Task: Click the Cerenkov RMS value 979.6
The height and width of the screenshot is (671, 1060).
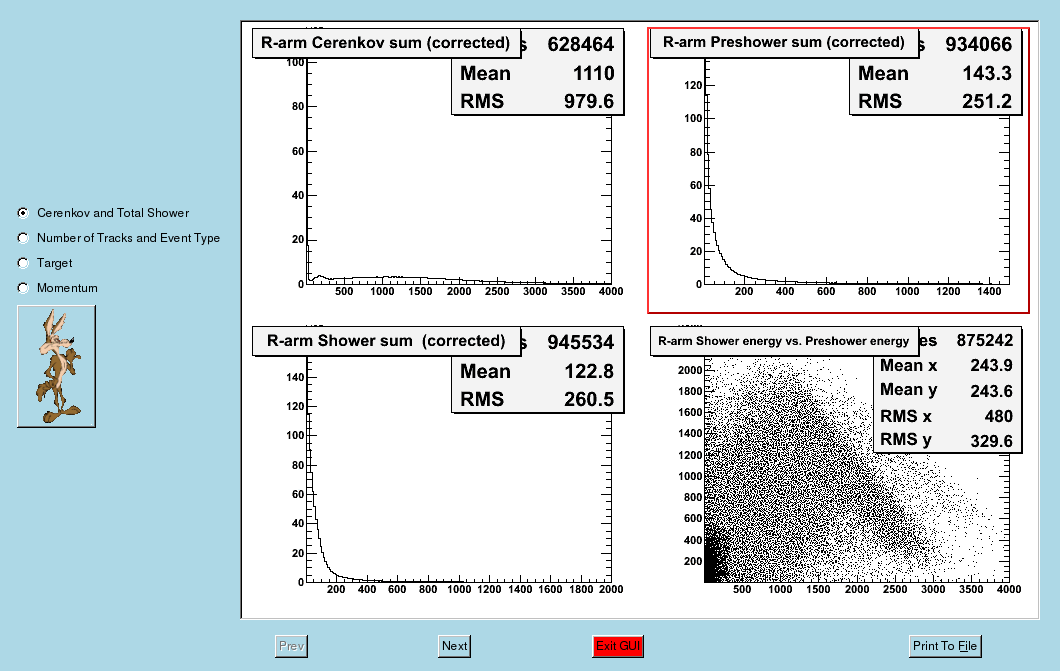Action: [x=589, y=101]
